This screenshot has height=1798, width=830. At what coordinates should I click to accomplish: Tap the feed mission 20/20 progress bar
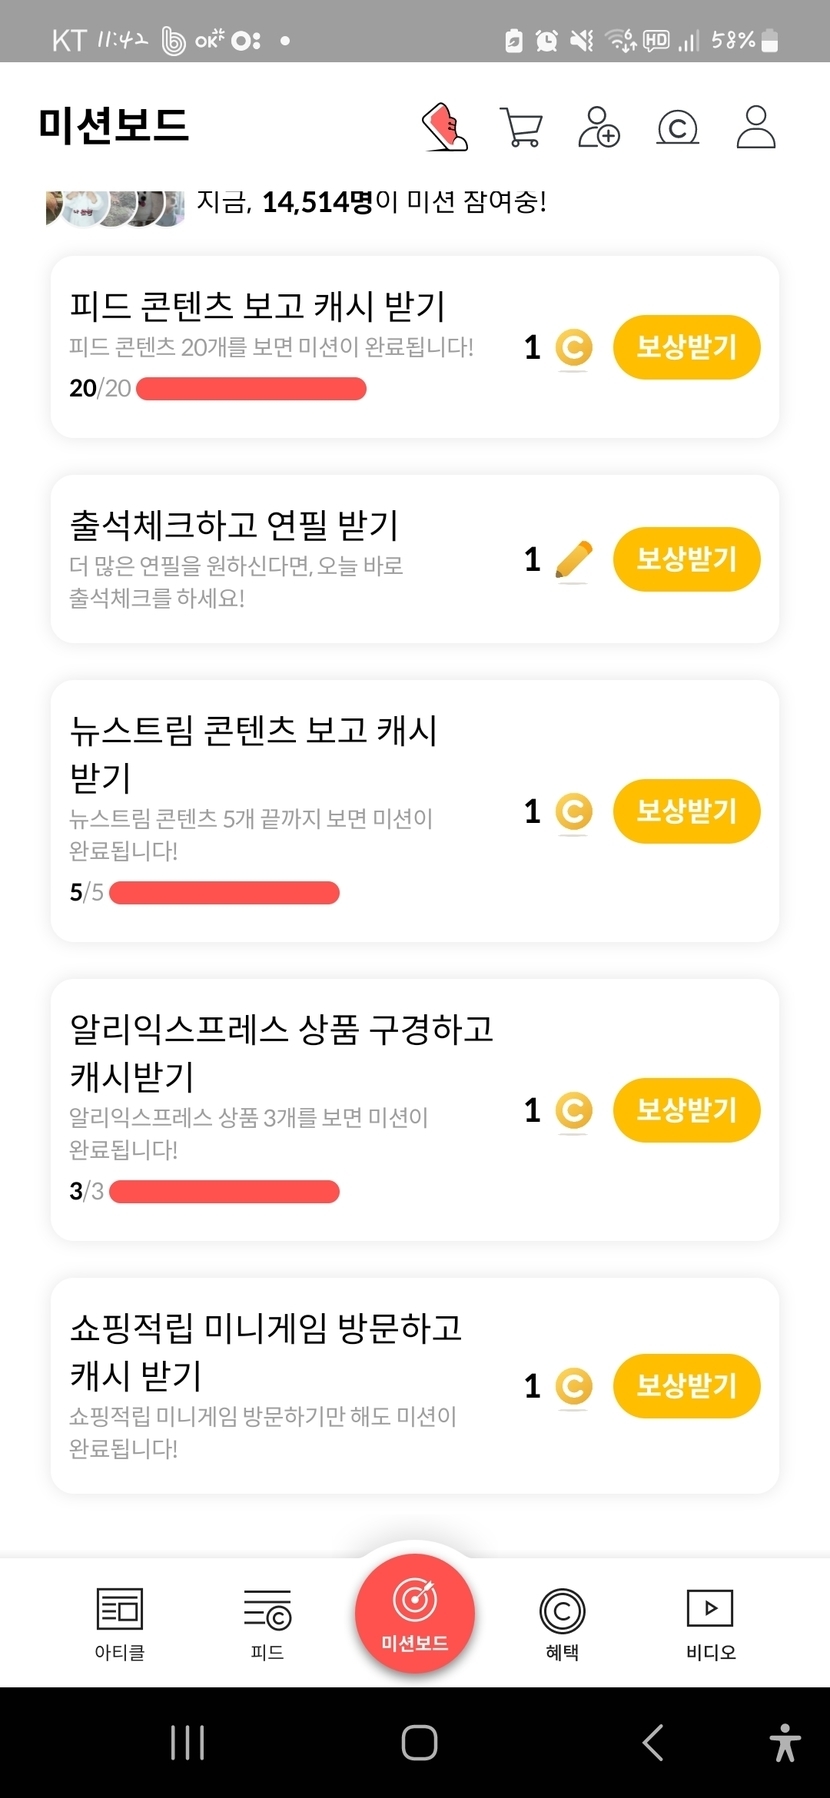251,389
